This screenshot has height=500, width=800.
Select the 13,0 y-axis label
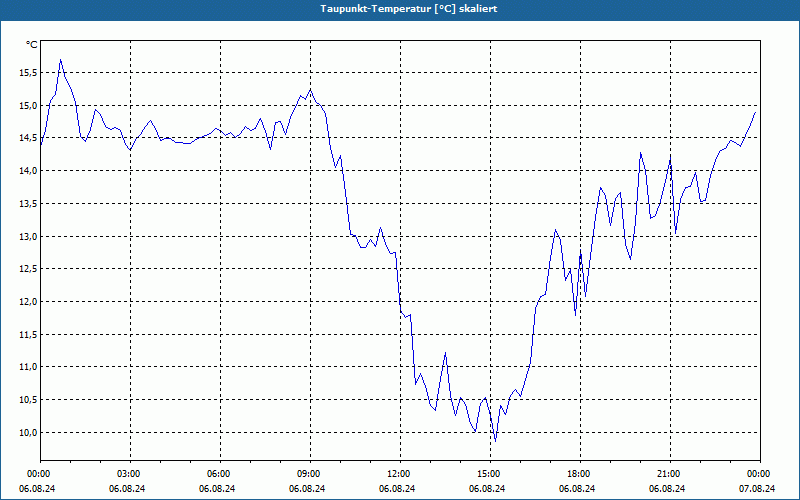(x=28, y=236)
